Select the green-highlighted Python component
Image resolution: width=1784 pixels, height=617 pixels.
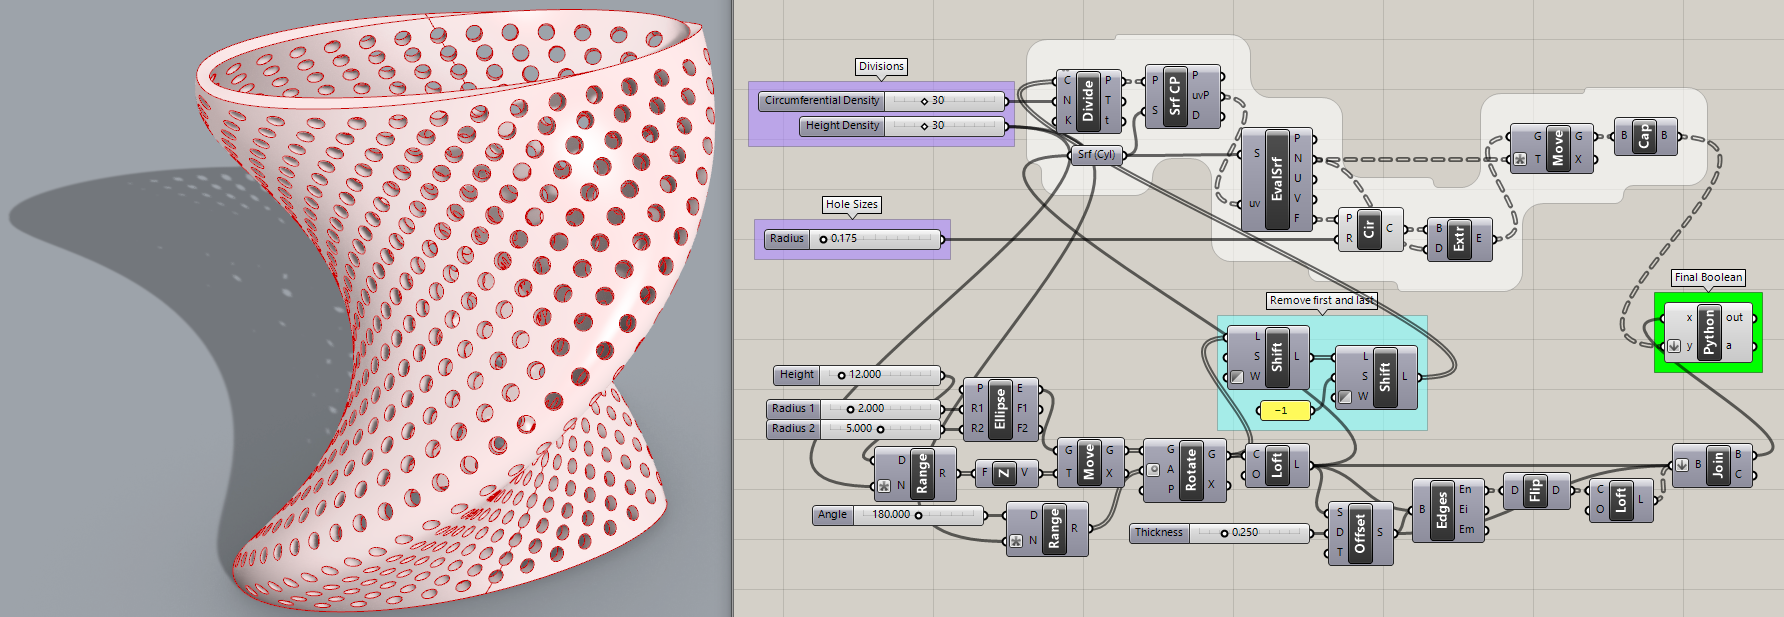point(1709,332)
